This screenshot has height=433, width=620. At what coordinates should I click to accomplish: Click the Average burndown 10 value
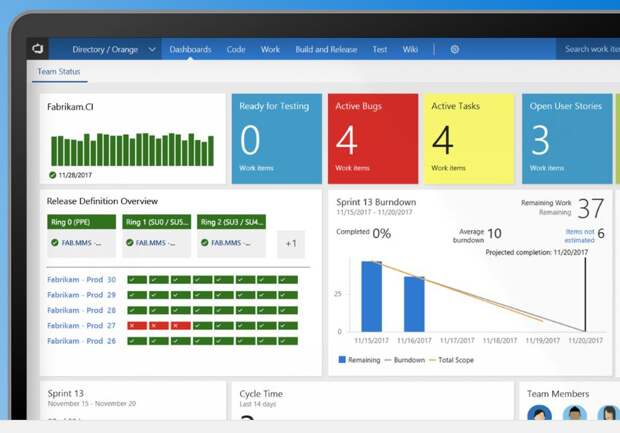(494, 233)
